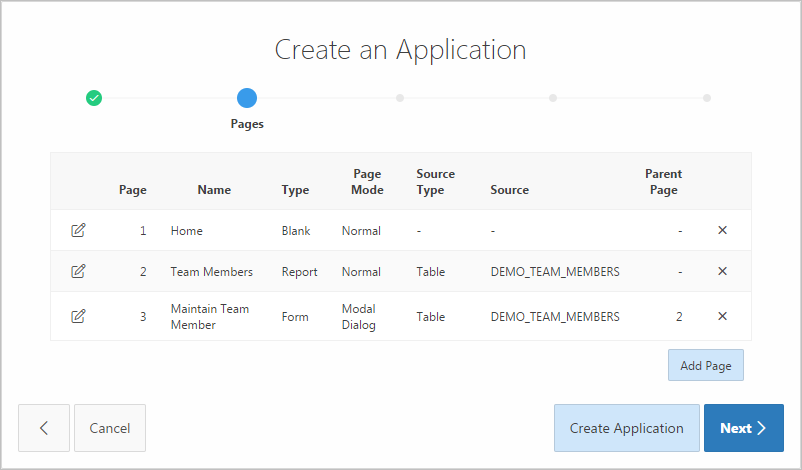This screenshot has height=470, width=802.
Task: Edit the Team Members page row
Action: coord(78,272)
